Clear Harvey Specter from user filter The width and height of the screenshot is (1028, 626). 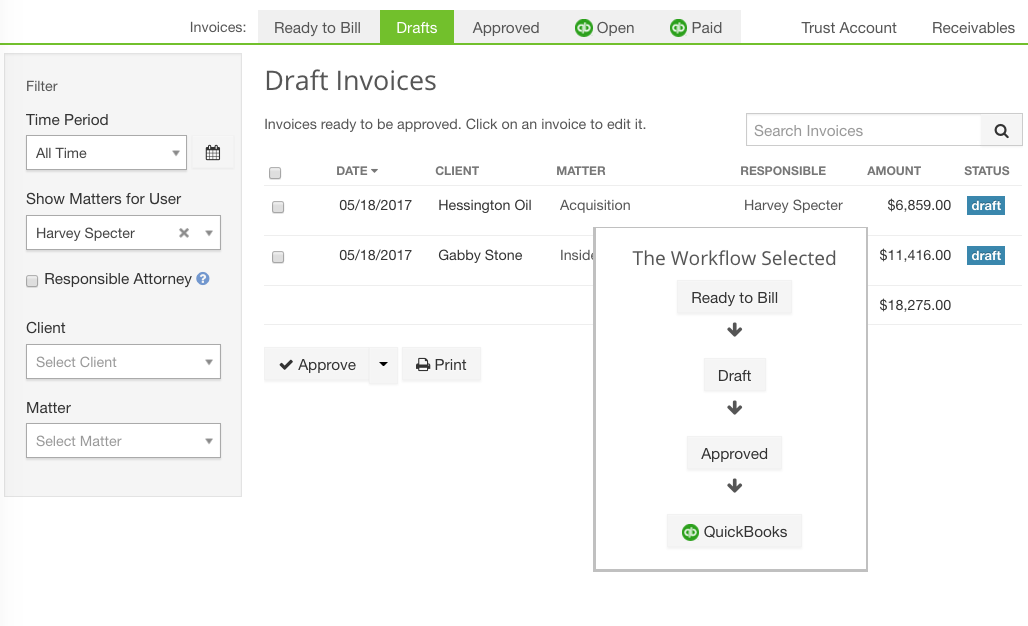point(184,233)
